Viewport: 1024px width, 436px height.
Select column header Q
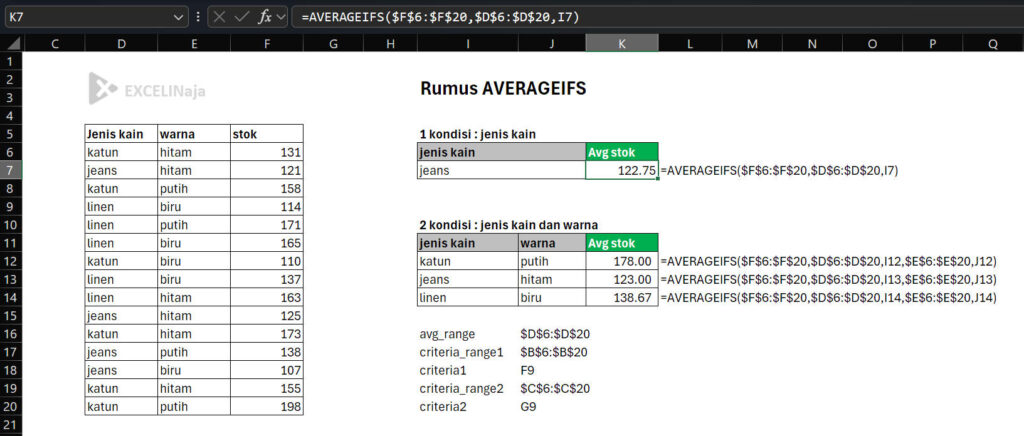click(x=993, y=43)
